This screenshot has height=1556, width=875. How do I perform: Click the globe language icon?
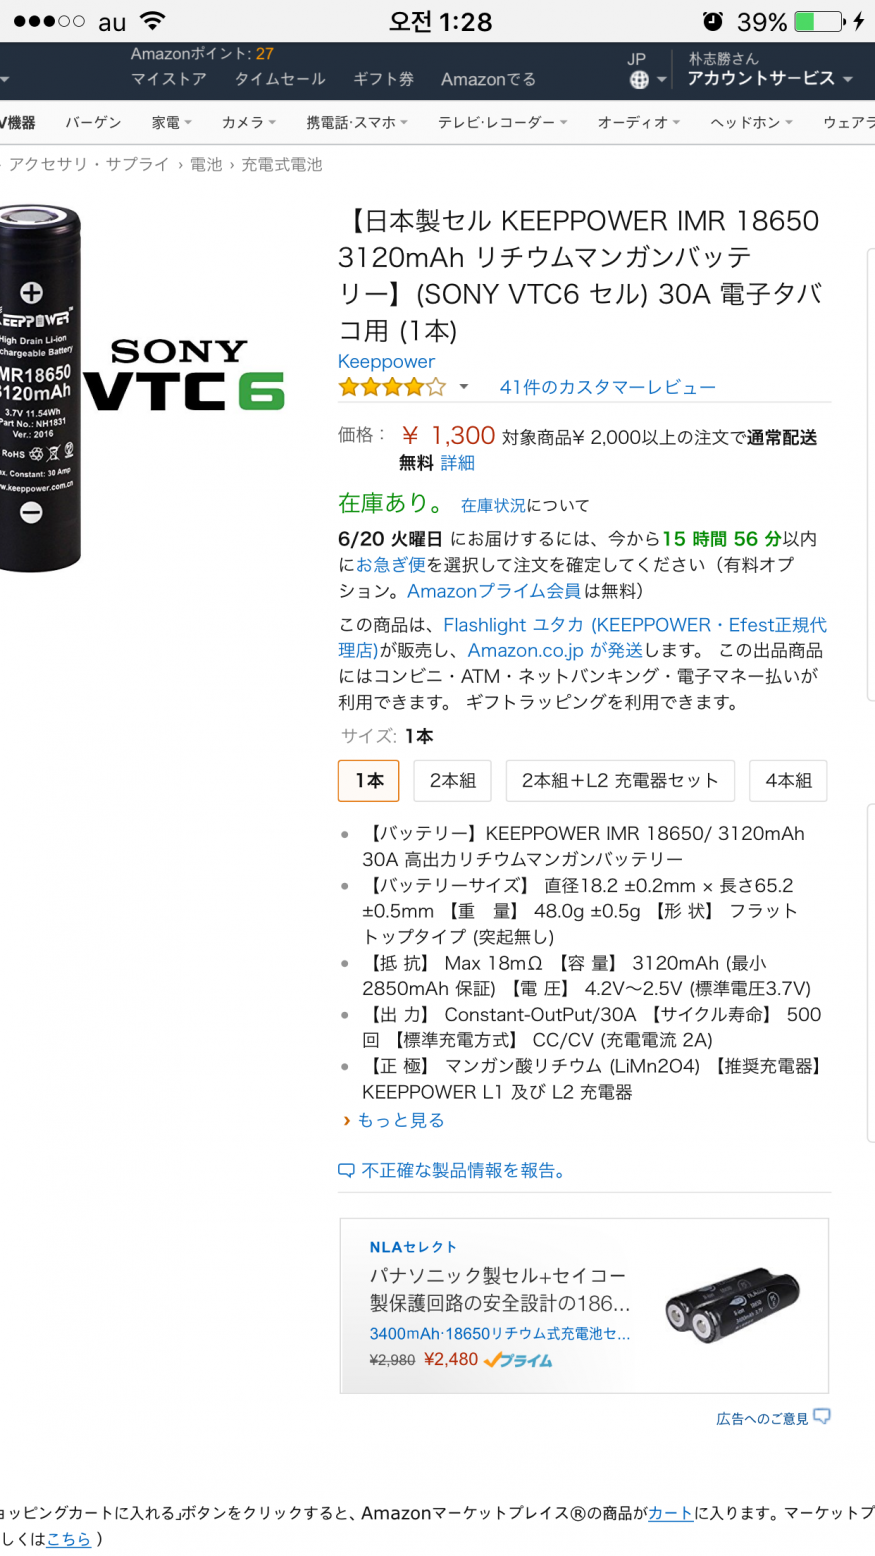639,80
